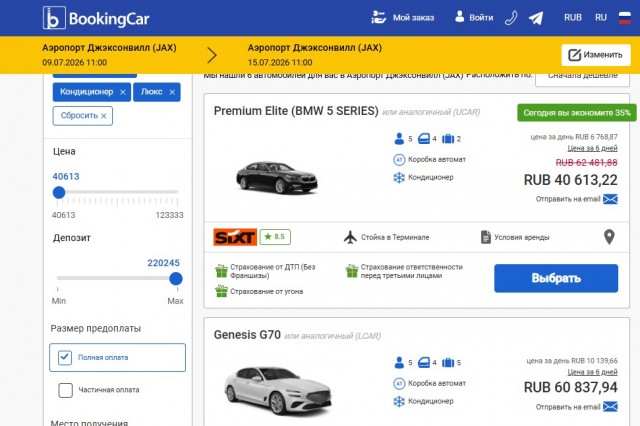The width and height of the screenshot is (640, 426).
Task: Remove the Люкс filter tag
Action: pyautogui.click(x=172, y=92)
